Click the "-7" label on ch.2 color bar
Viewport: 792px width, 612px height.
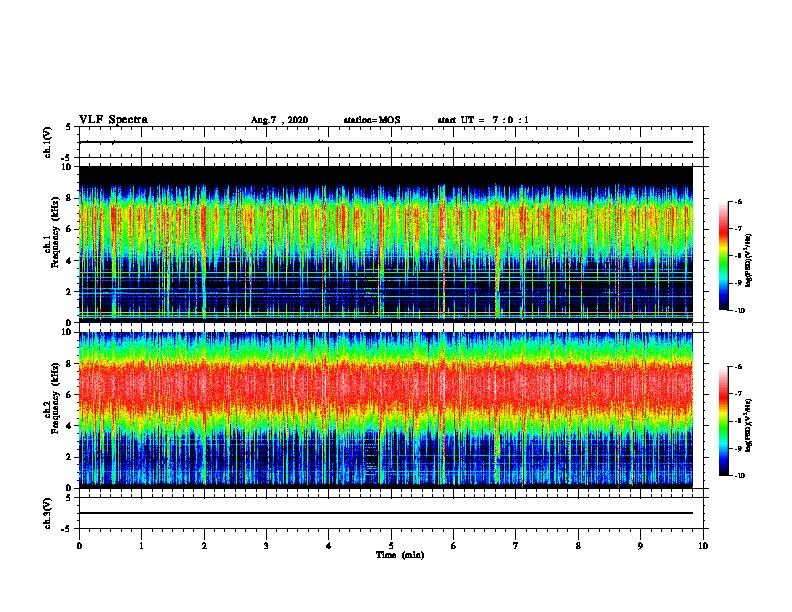(x=738, y=394)
